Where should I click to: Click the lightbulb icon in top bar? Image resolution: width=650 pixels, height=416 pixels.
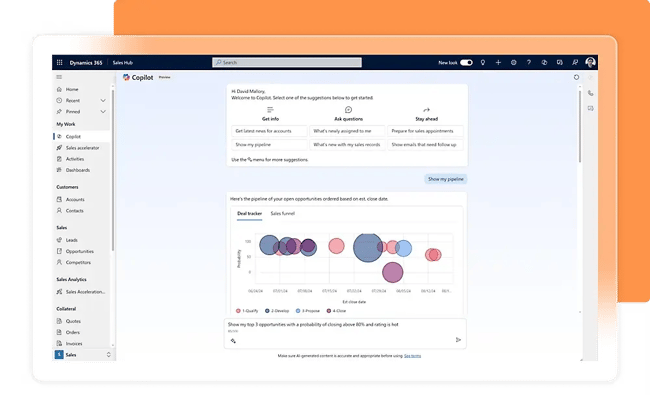coord(483,63)
